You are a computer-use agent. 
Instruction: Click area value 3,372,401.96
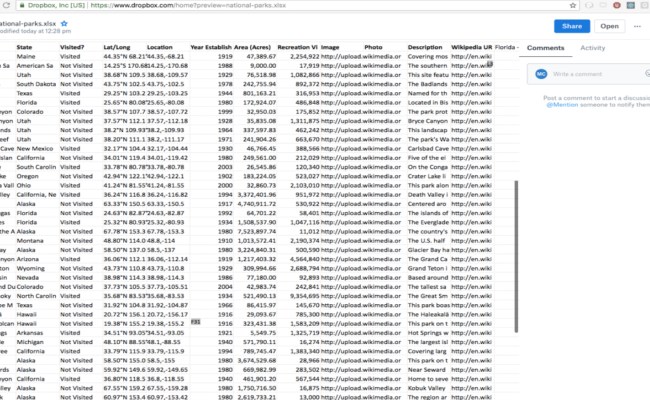pyautogui.click(x=257, y=194)
